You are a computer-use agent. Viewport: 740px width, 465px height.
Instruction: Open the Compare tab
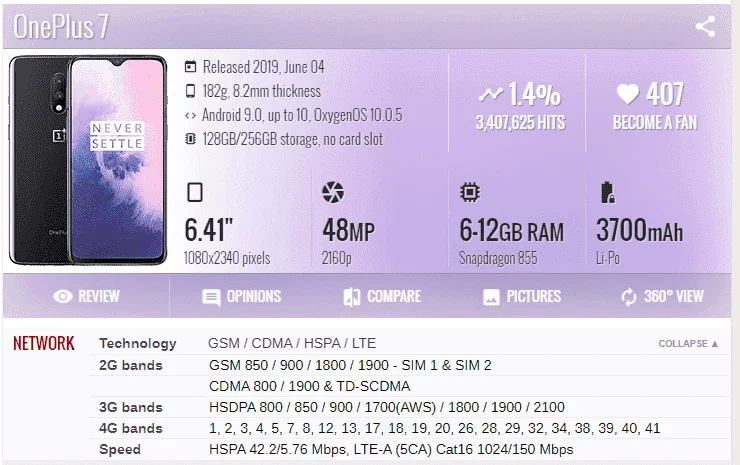(382, 296)
